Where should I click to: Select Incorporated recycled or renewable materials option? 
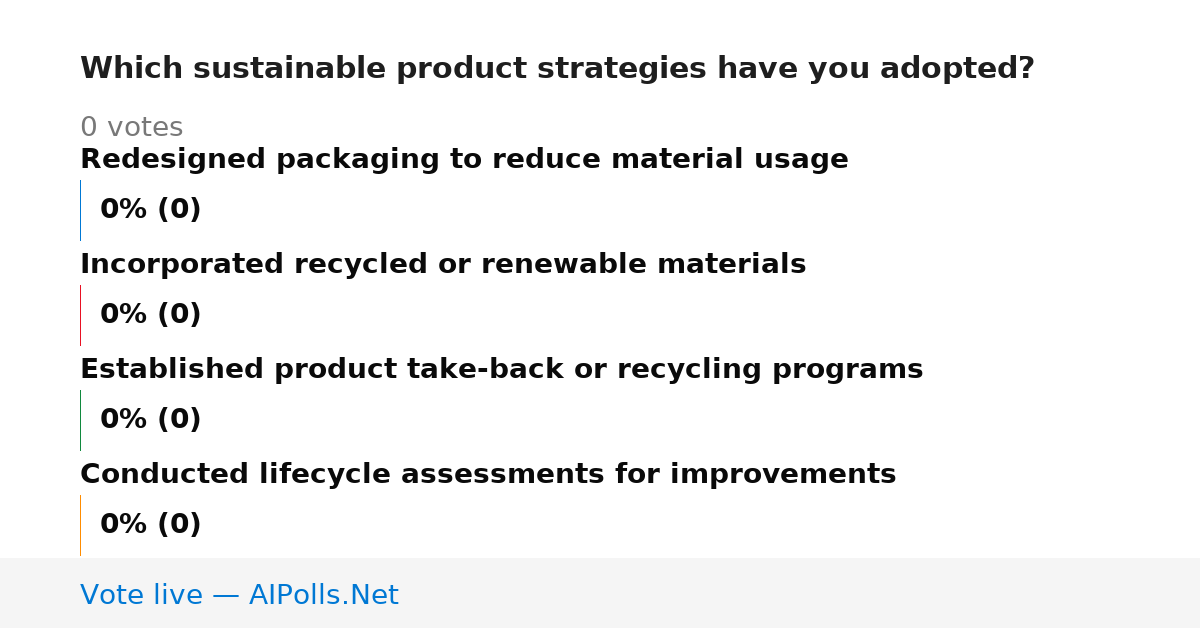[443, 264]
